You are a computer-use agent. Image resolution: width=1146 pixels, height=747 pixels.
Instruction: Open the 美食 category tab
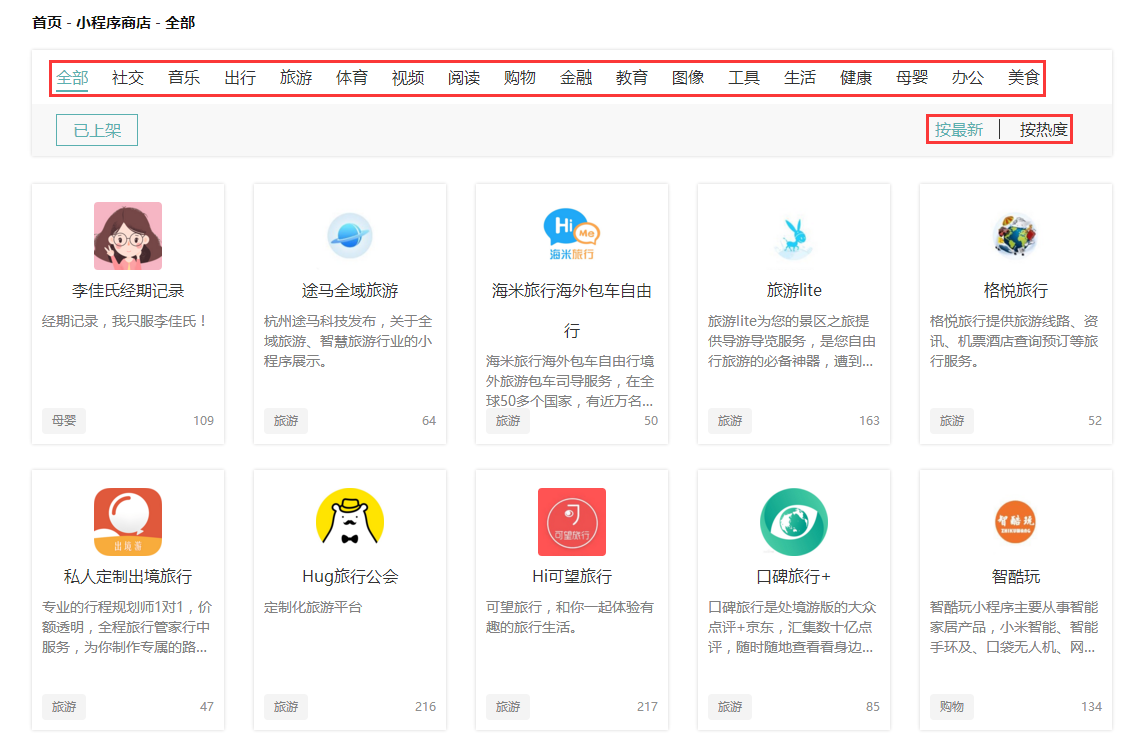click(1023, 76)
